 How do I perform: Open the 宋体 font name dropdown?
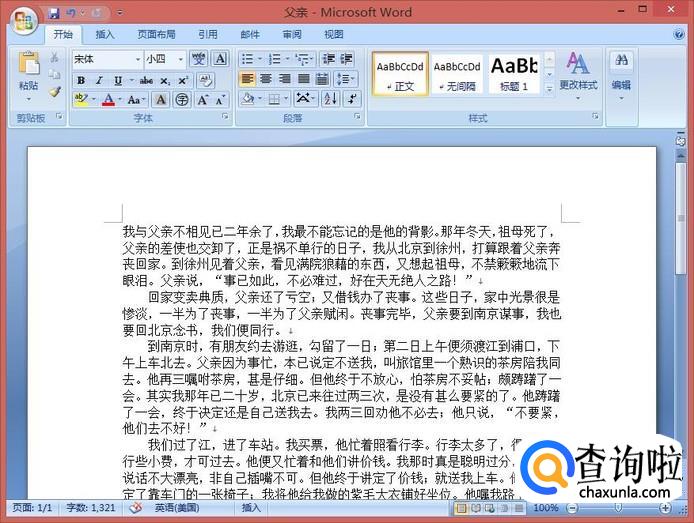138,59
